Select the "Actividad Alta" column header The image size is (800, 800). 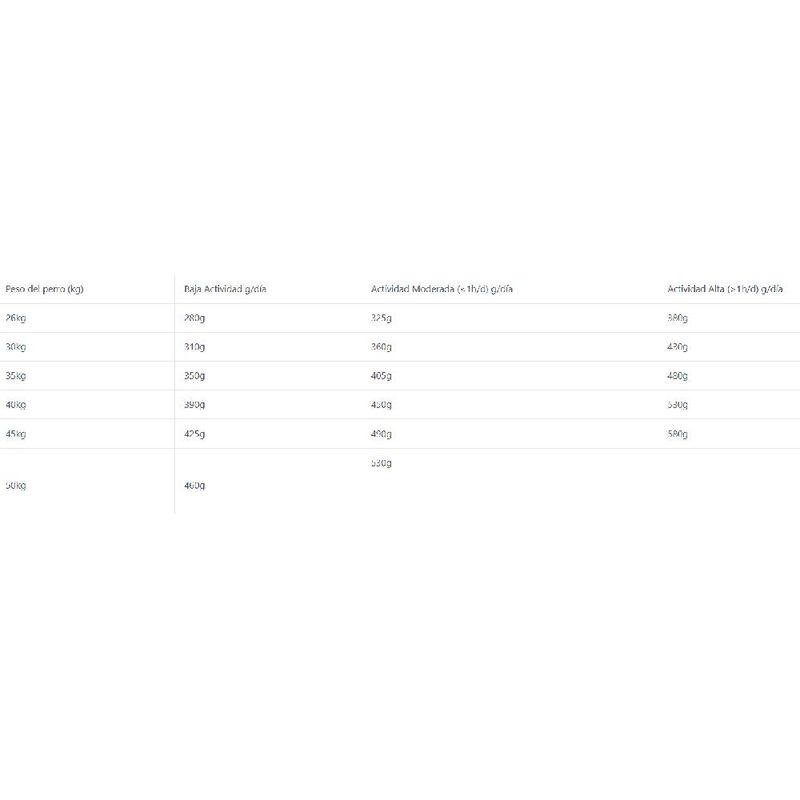click(x=725, y=289)
